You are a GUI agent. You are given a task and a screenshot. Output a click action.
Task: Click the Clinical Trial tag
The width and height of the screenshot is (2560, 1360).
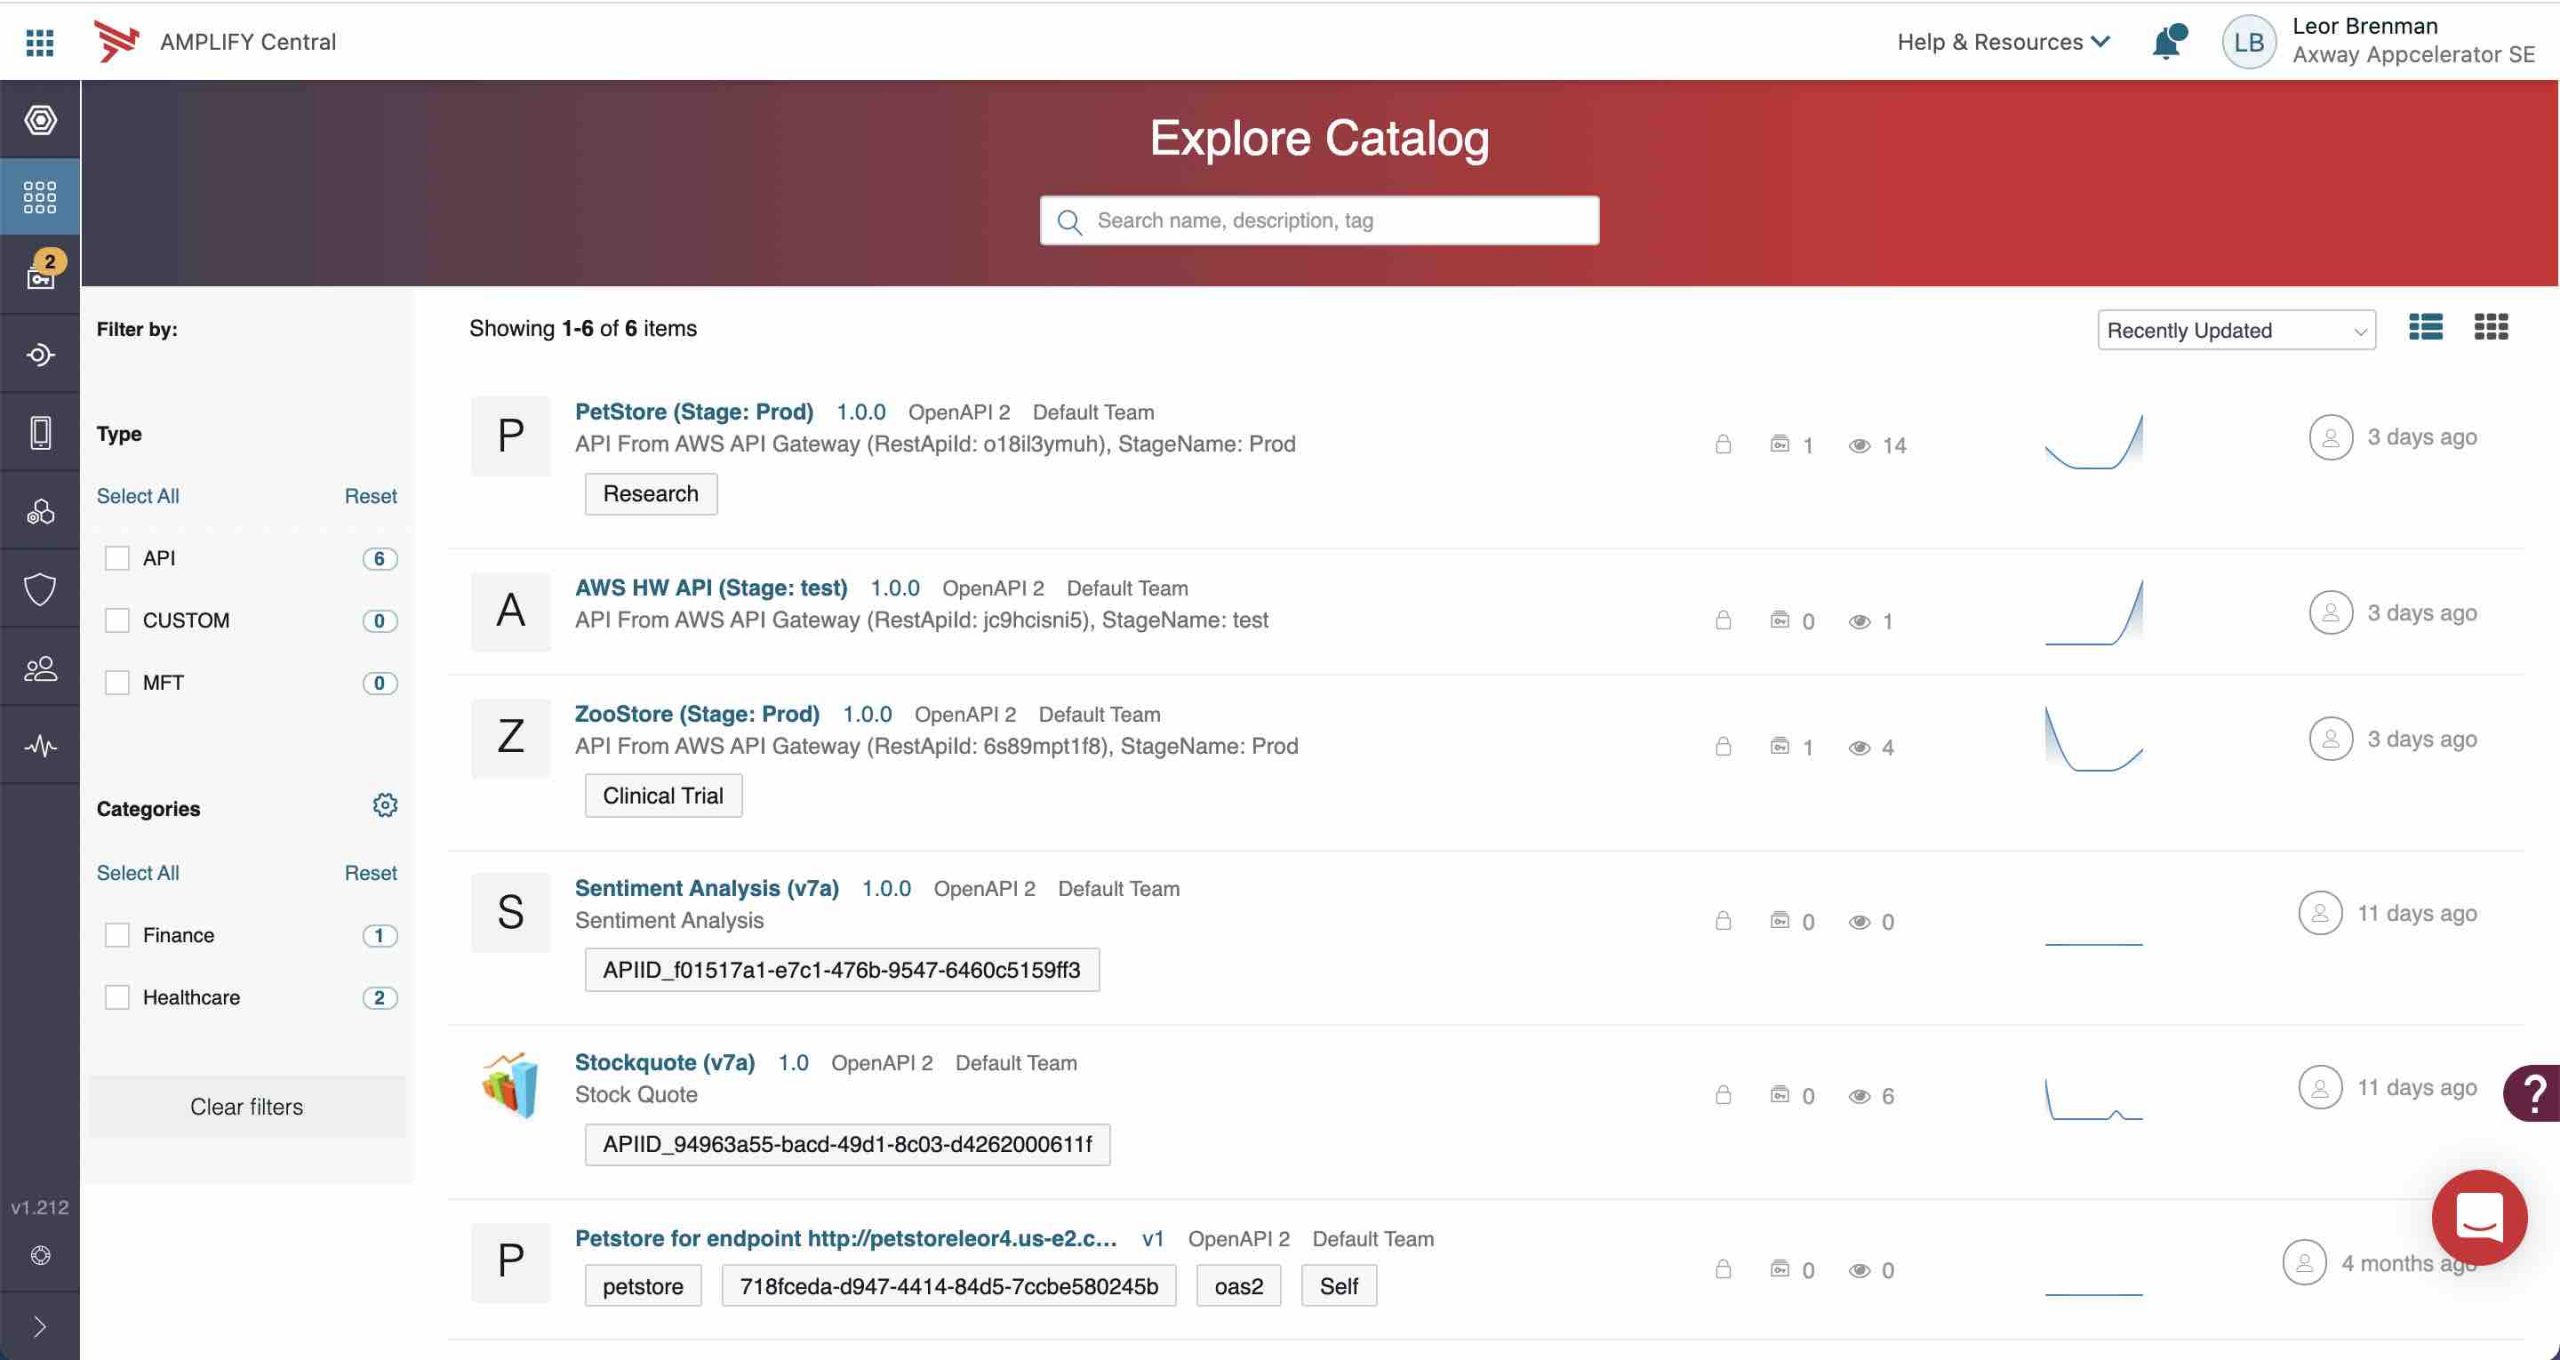click(x=663, y=796)
